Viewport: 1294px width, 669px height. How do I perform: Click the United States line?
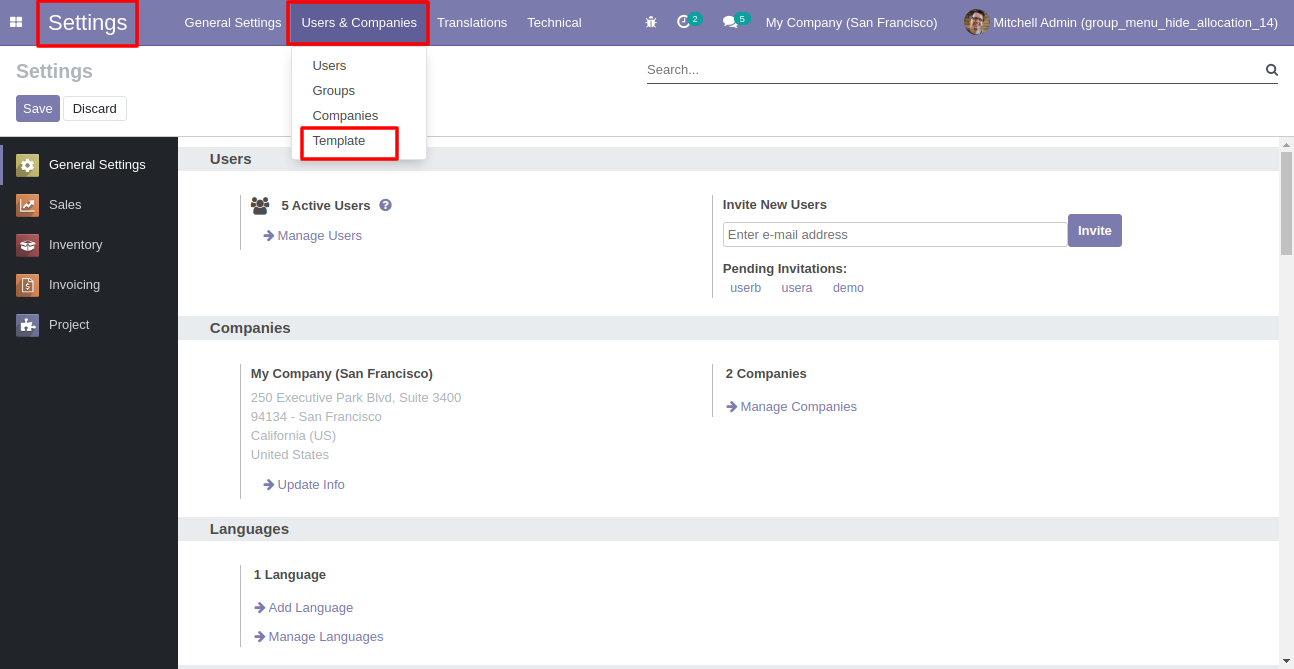point(290,455)
